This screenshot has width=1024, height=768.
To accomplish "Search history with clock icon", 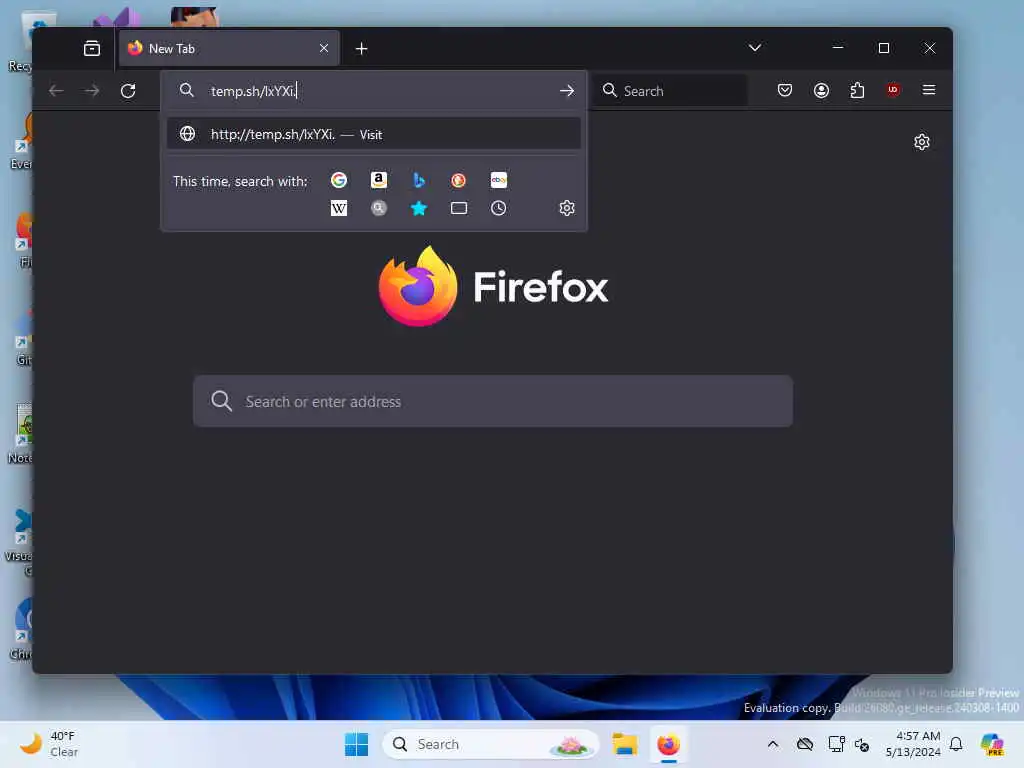I will pos(498,208).
